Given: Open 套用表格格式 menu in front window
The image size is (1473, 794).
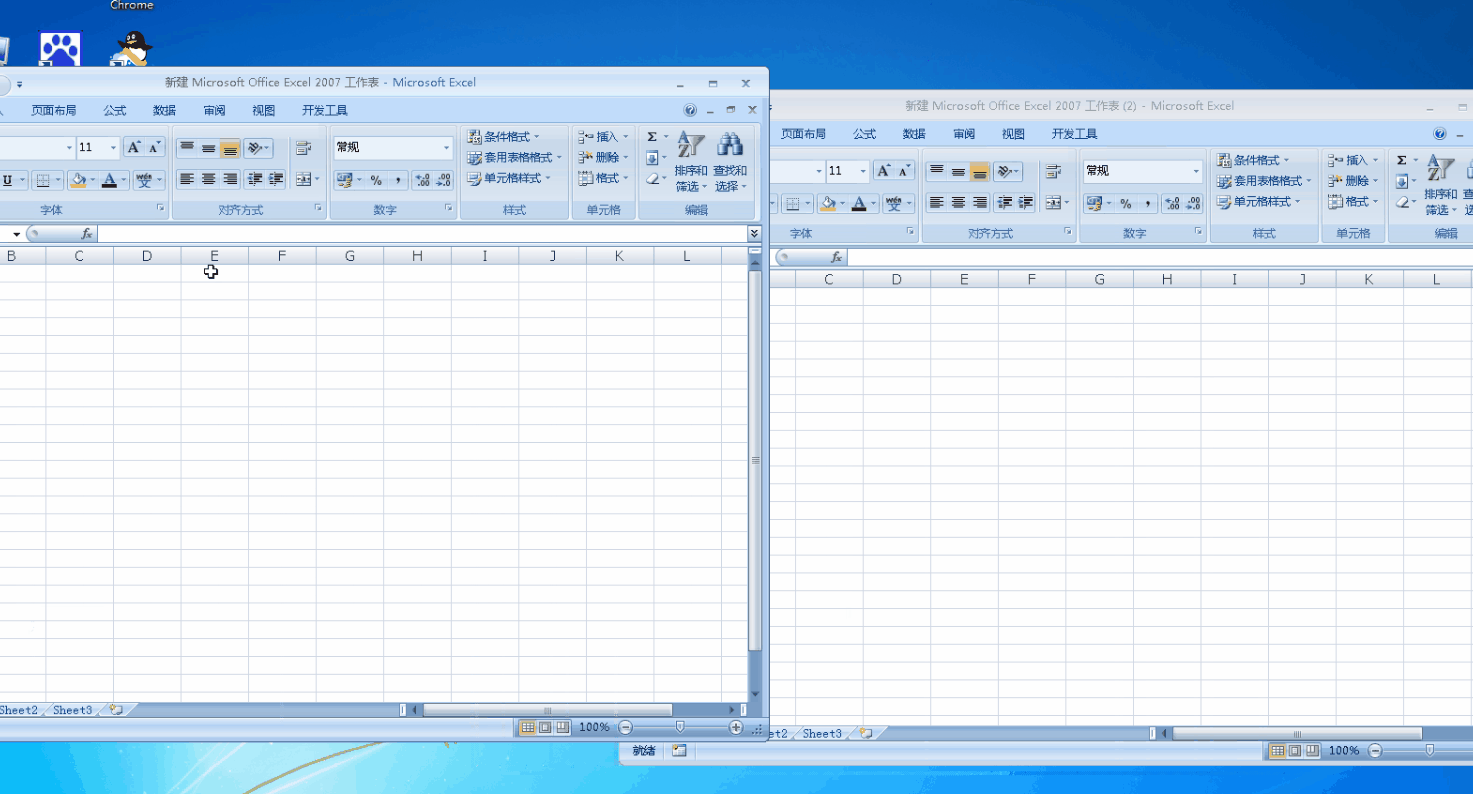Looking at the screenshot, I should [515, 158].
